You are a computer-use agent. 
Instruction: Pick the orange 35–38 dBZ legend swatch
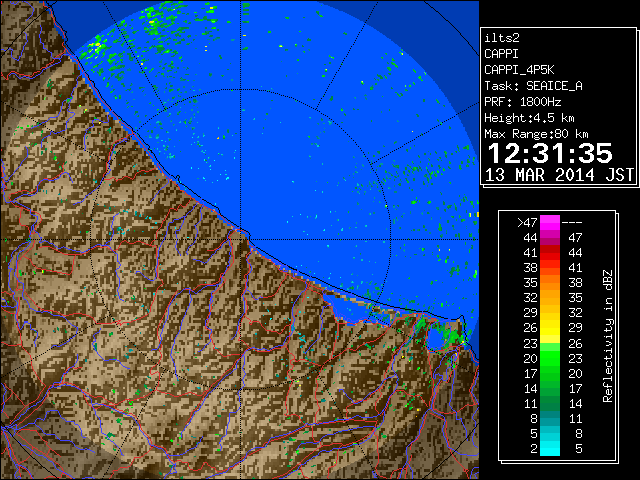[x=550, y=282]
